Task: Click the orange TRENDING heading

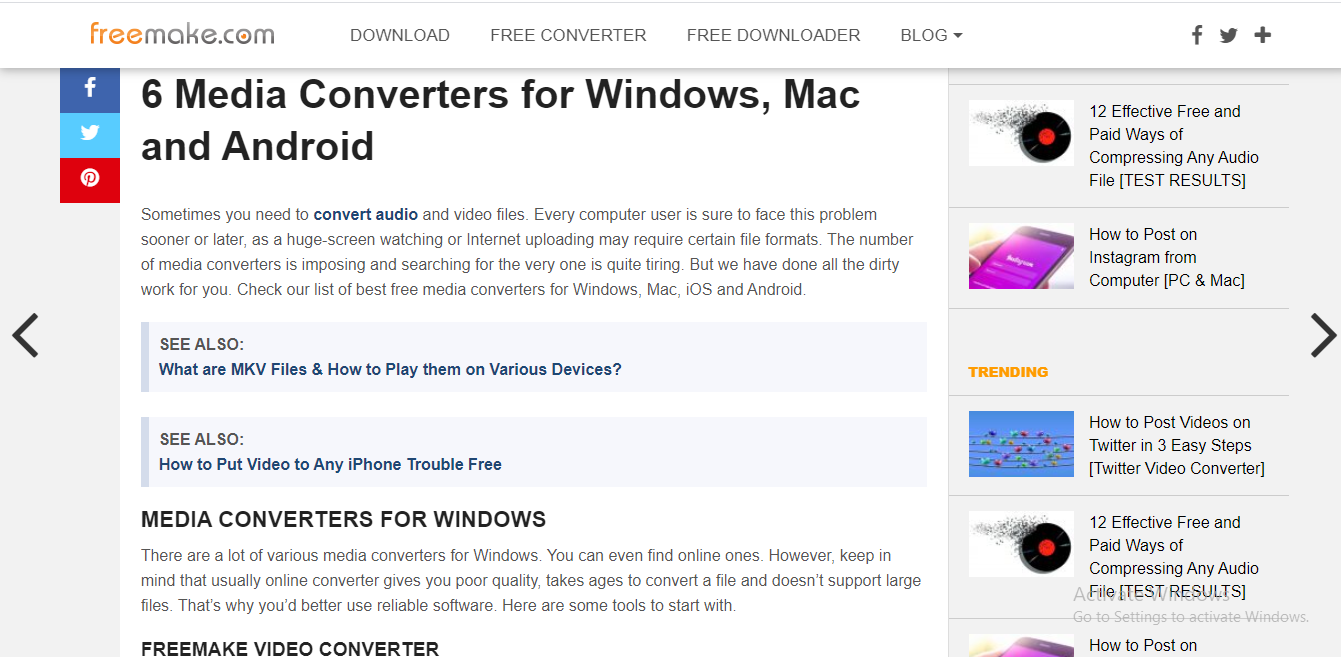Action: (x=1008, y=372)
